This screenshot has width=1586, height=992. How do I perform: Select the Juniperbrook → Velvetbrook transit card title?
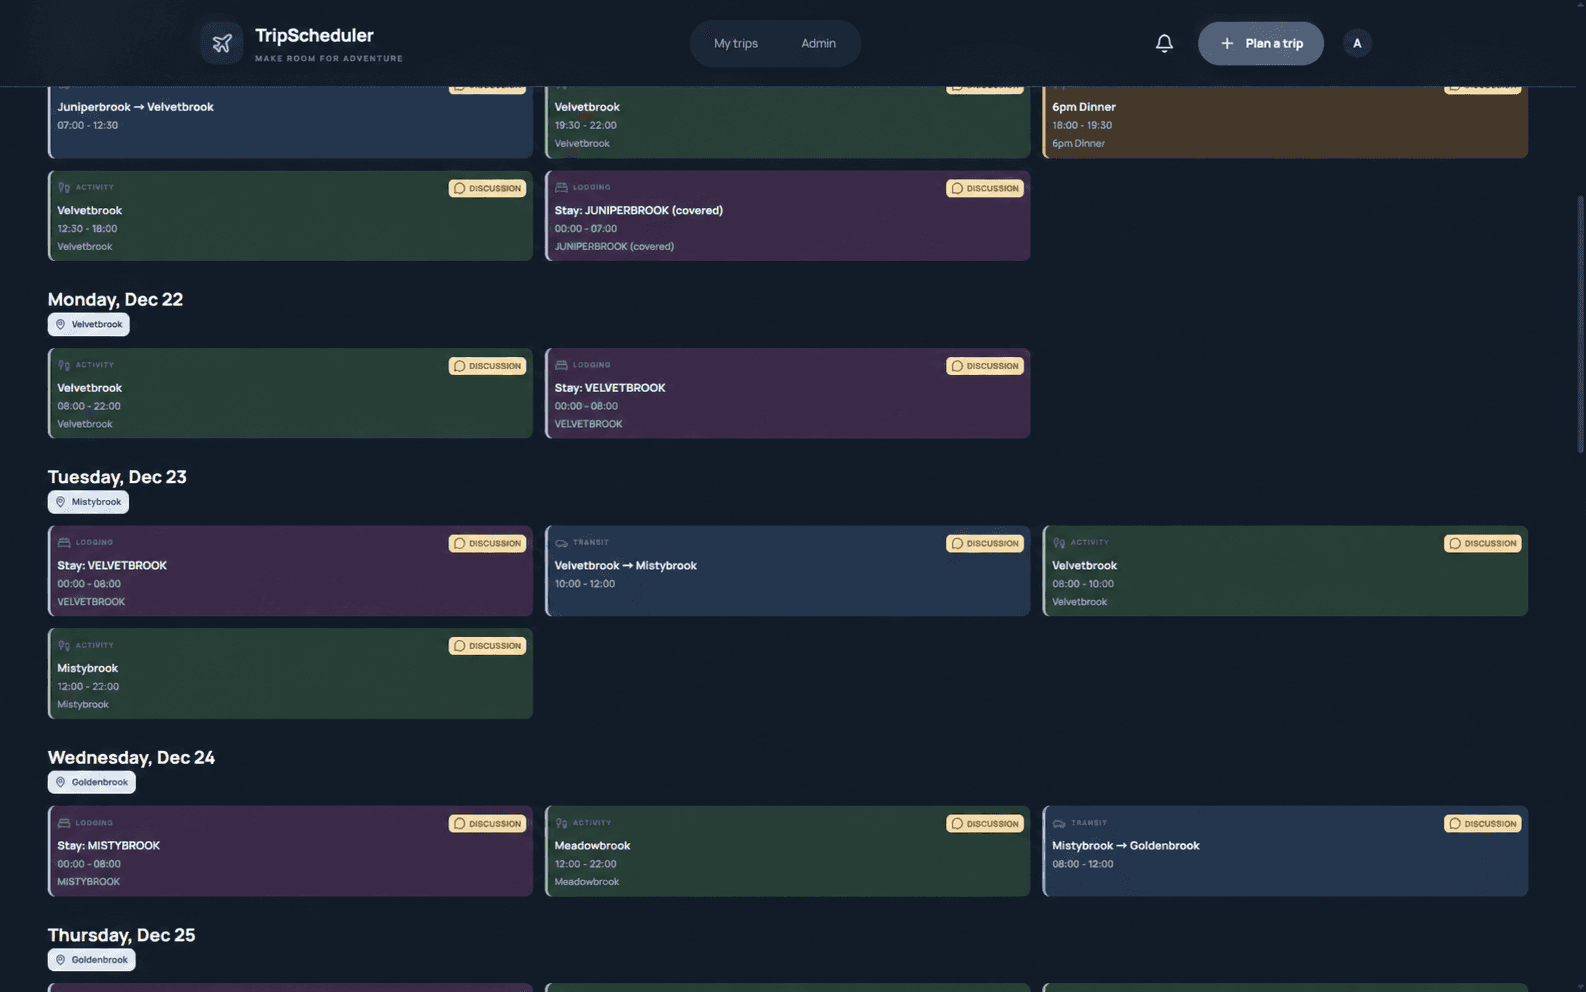[135, 107]
